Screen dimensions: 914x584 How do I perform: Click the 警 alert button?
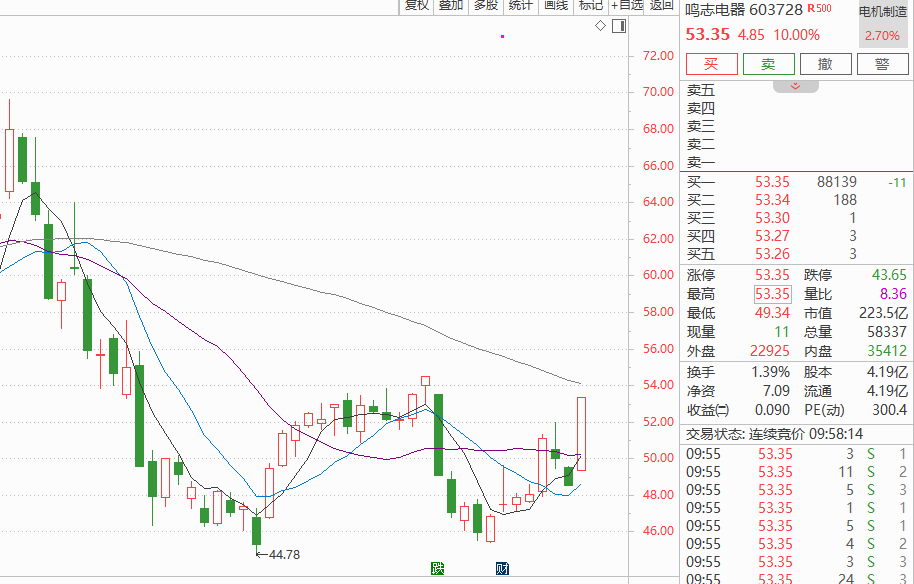[x=883, y=64]
